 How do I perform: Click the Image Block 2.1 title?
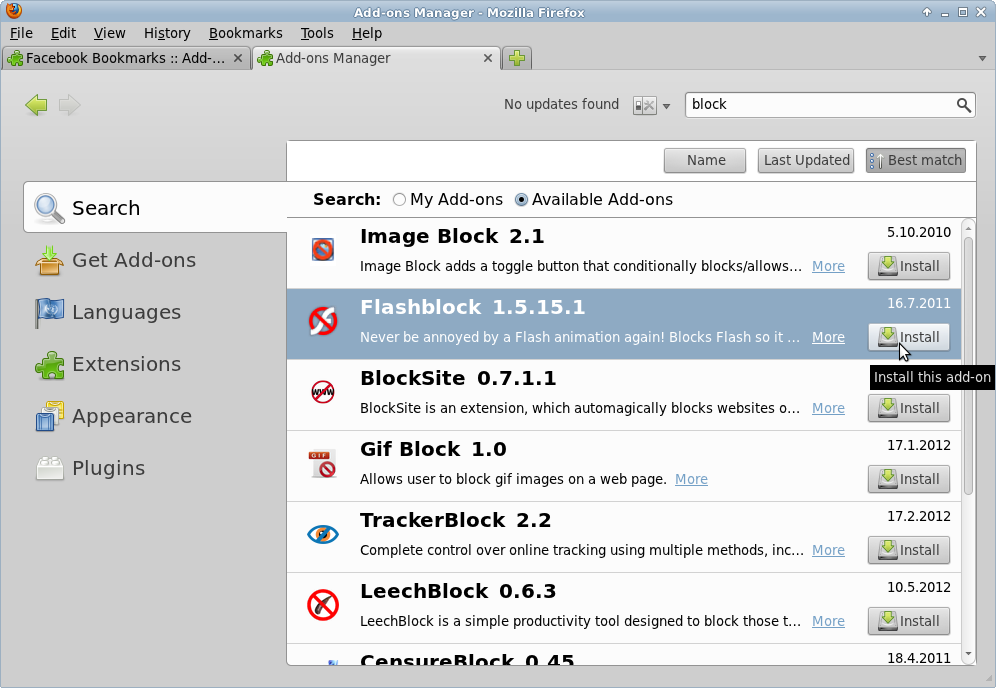coord(452,236)
